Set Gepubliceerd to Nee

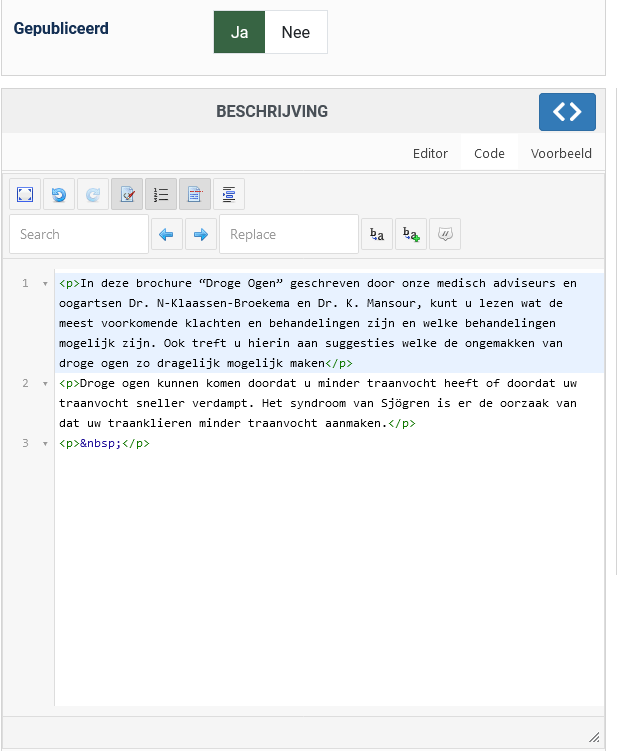tap(296, 32)
